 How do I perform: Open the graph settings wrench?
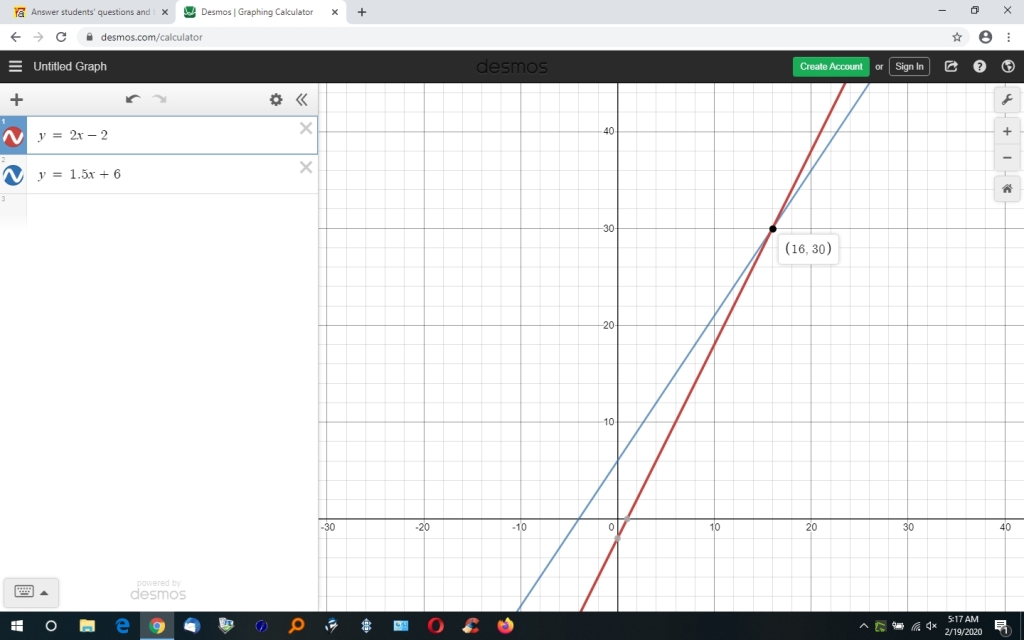click(x=1007, y=99)
